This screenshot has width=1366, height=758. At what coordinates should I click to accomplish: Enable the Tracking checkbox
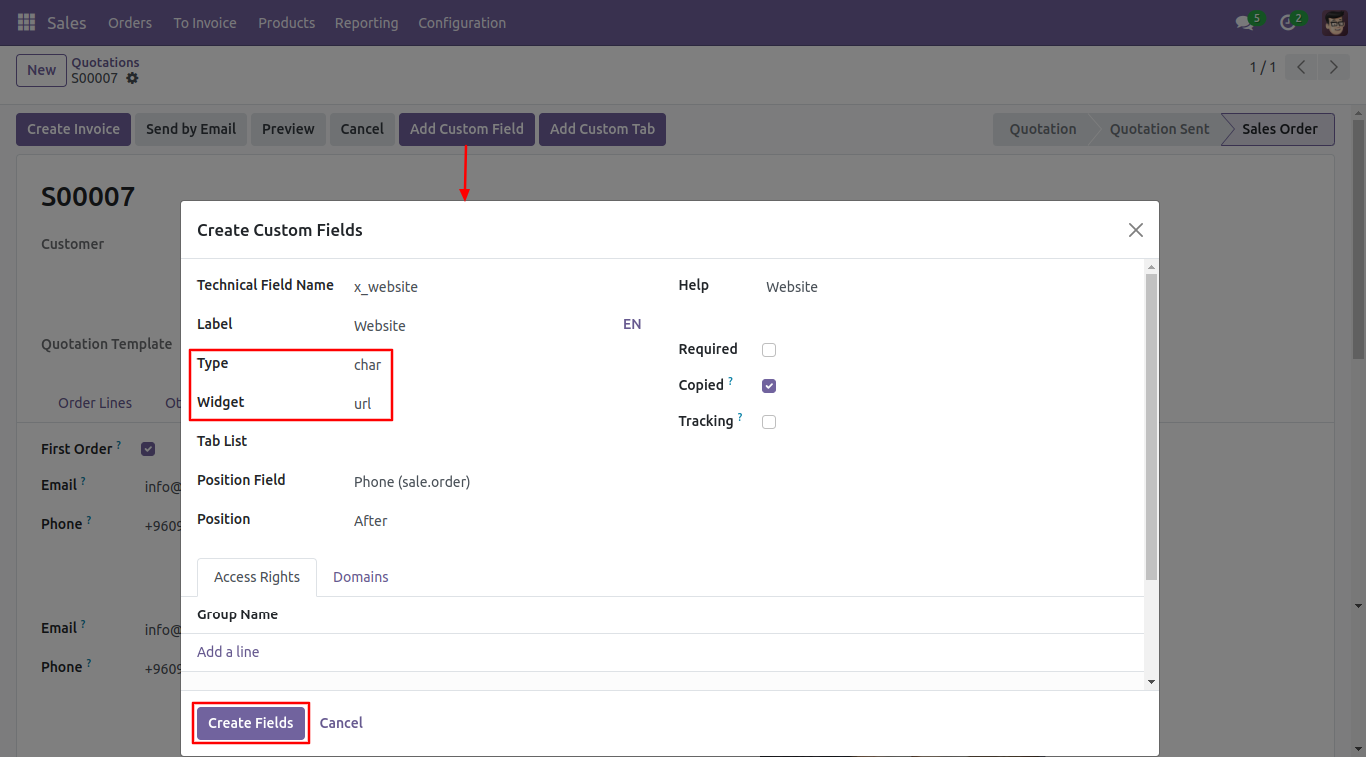point(769,422)
